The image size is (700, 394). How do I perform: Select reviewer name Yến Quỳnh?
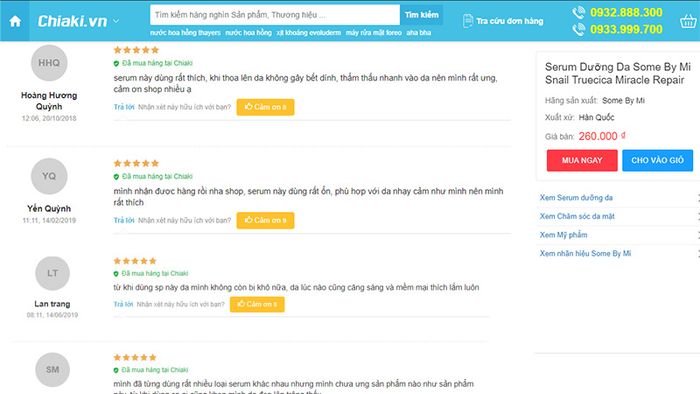(x=49, y=208)
